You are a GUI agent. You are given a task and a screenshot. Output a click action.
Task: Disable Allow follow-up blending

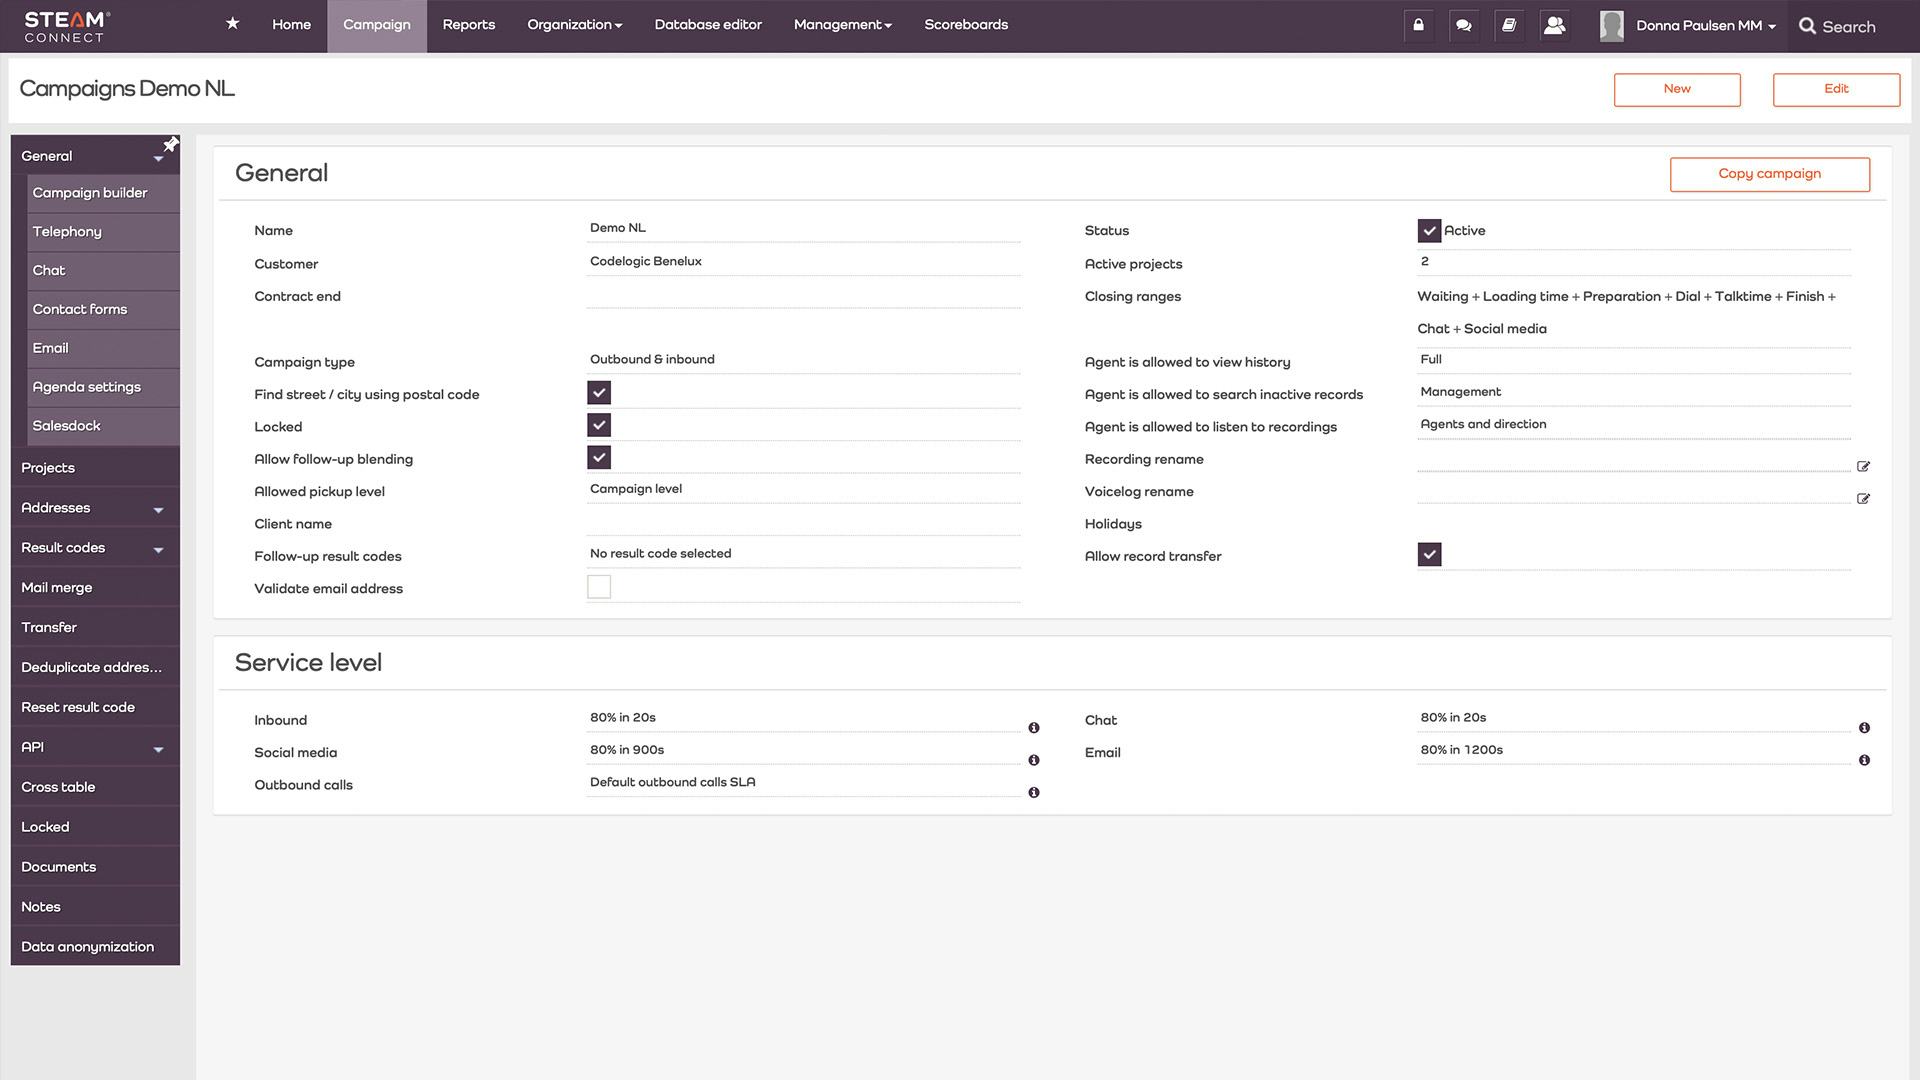[598, 457]
